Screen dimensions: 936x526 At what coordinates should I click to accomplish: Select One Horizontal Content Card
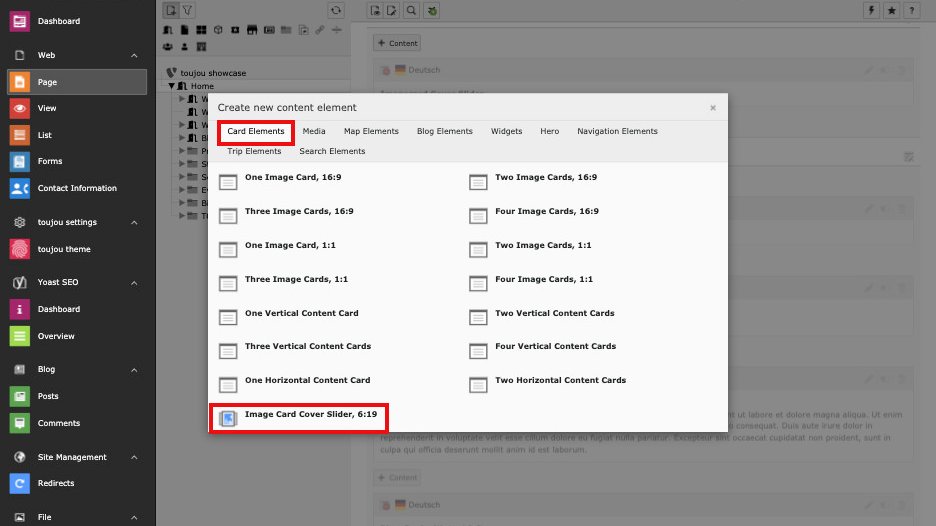click(307, 381)
